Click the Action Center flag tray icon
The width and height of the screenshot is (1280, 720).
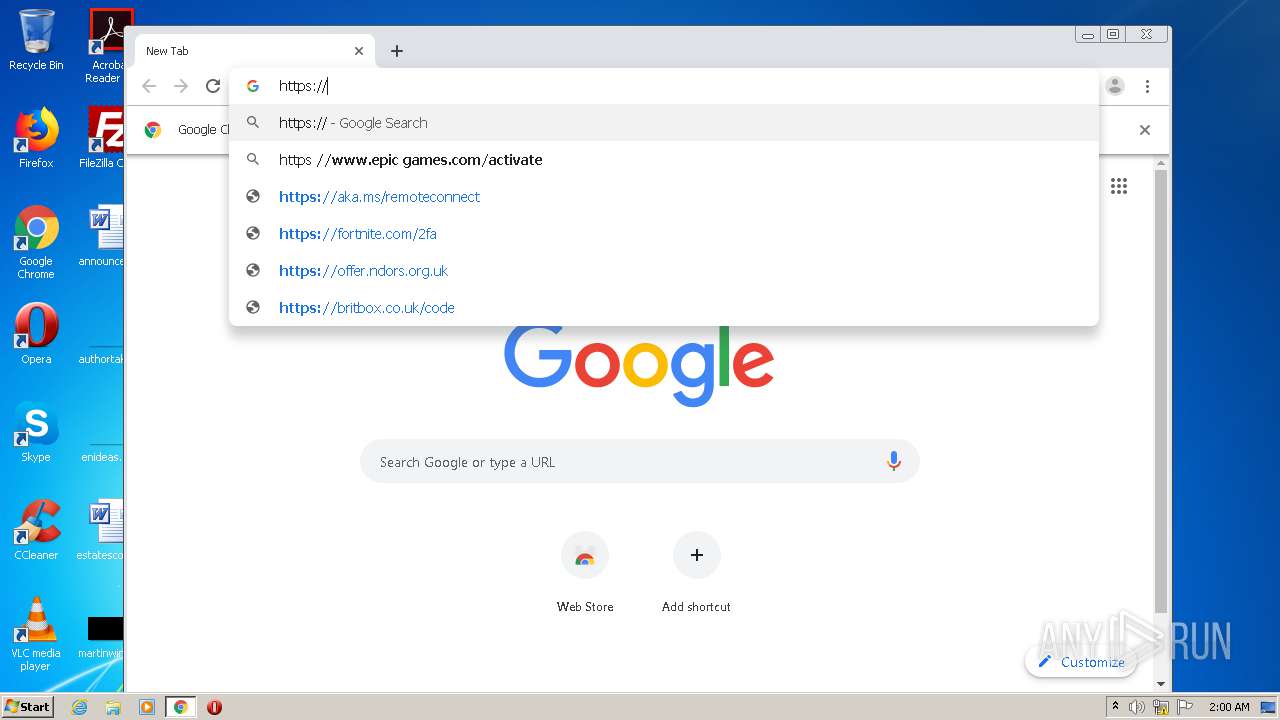tap(1184, 707)
